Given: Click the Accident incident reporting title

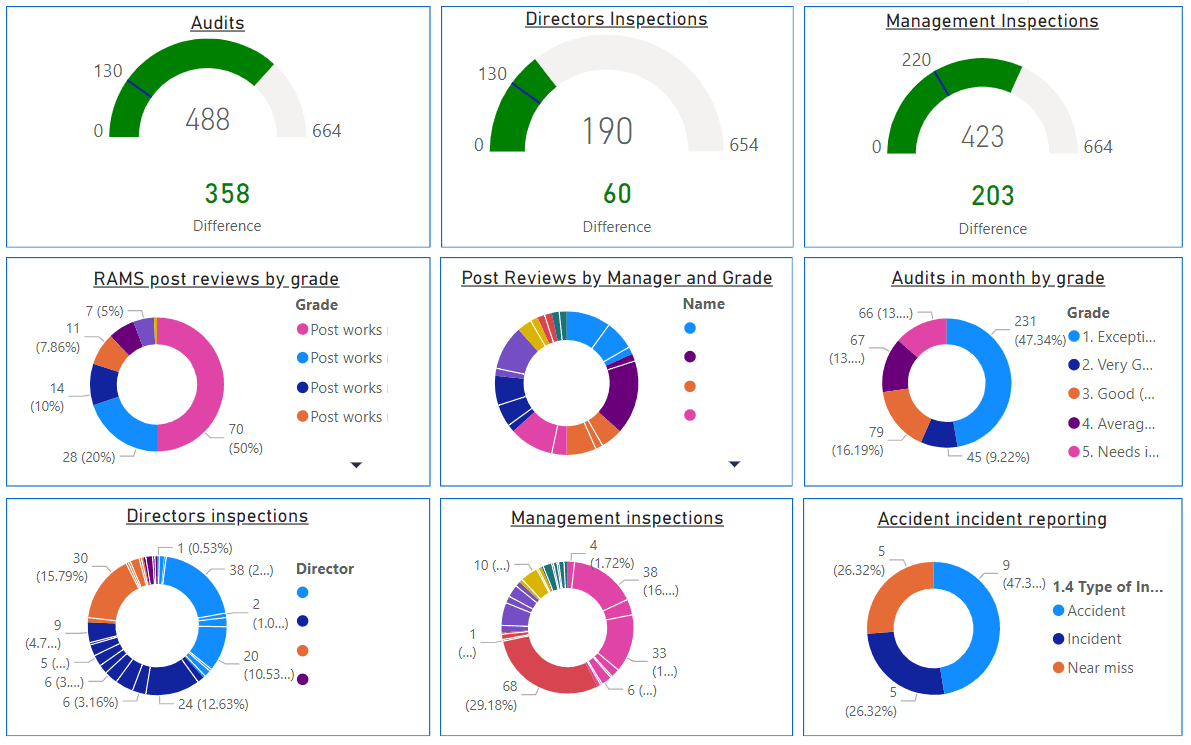Looking at the screenshot, I should 992,519.
